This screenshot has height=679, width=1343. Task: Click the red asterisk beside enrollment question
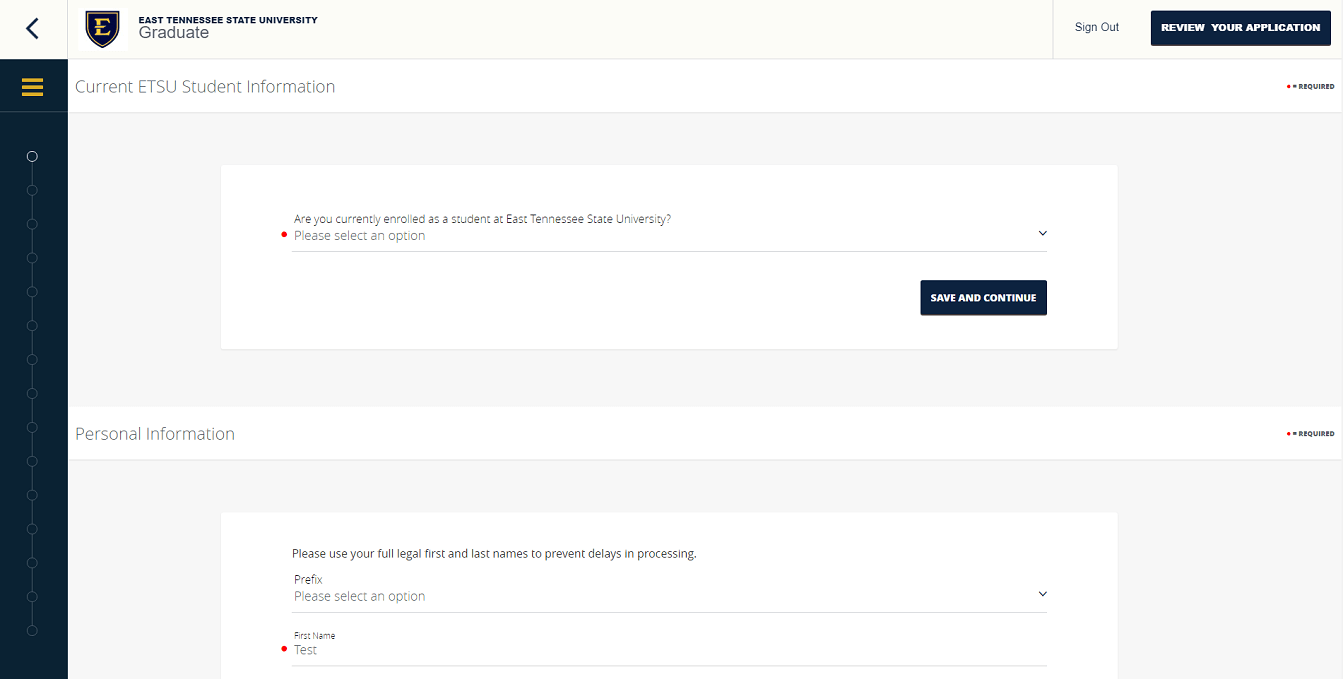[x=284, y=235]
